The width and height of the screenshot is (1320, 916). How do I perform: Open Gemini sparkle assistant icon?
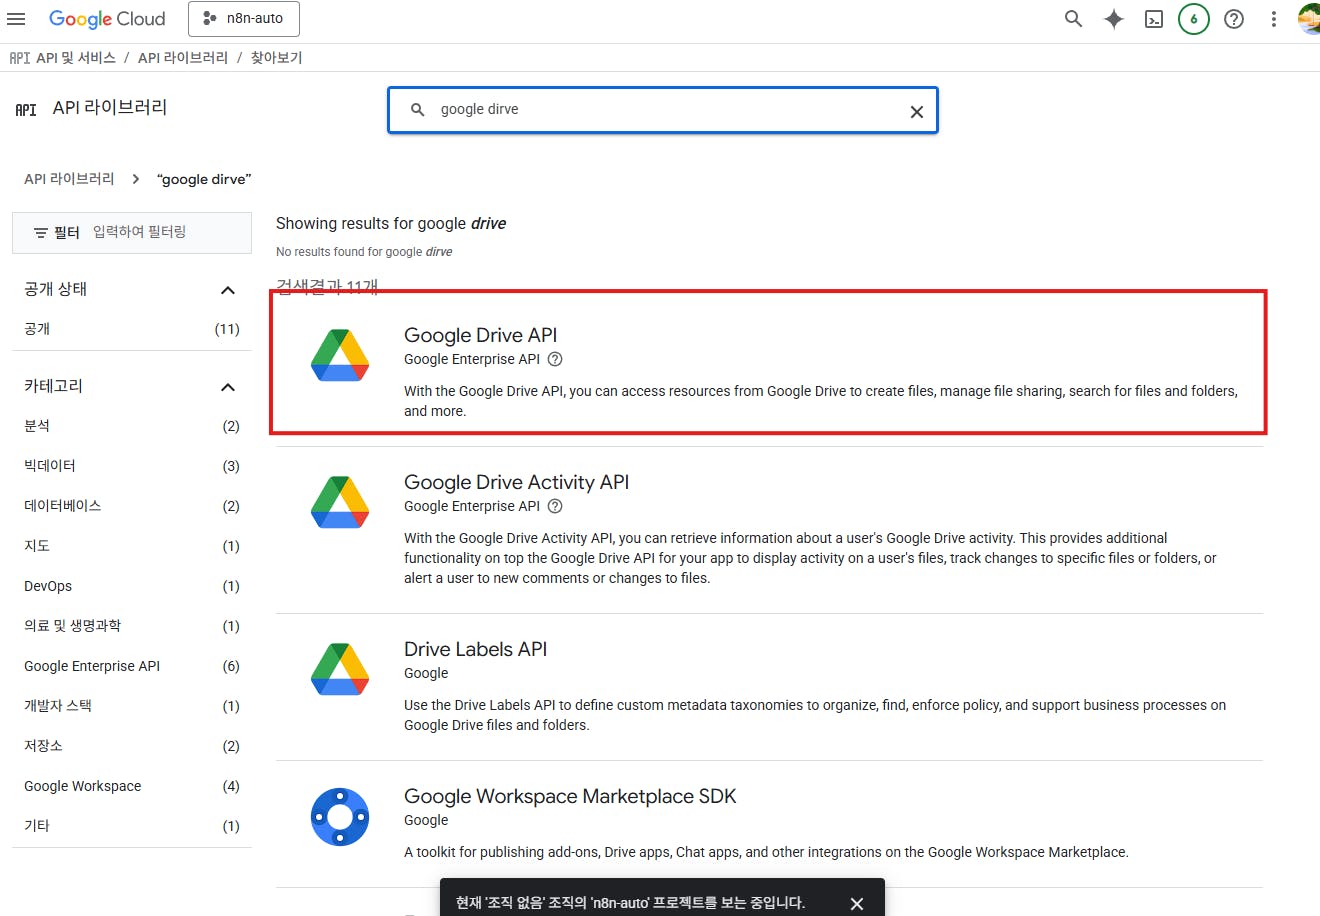(x=1114, y=18)
